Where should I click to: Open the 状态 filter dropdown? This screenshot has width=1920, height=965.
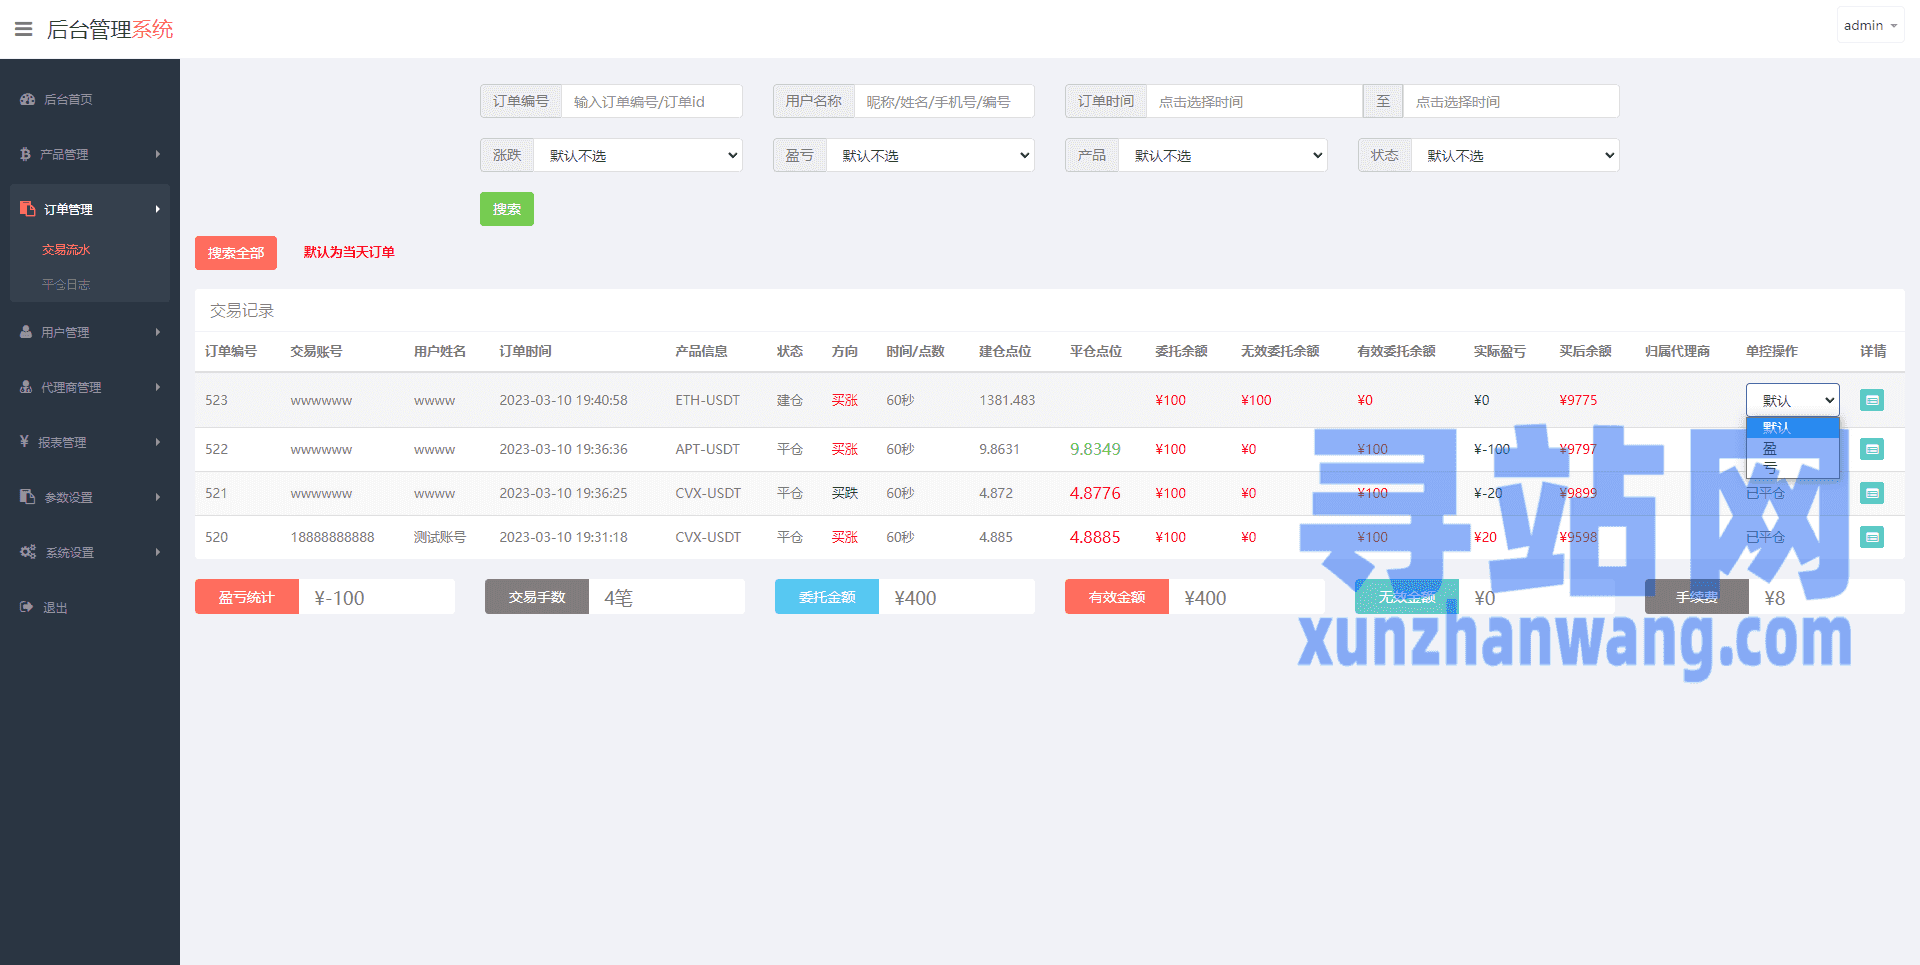1514,155
